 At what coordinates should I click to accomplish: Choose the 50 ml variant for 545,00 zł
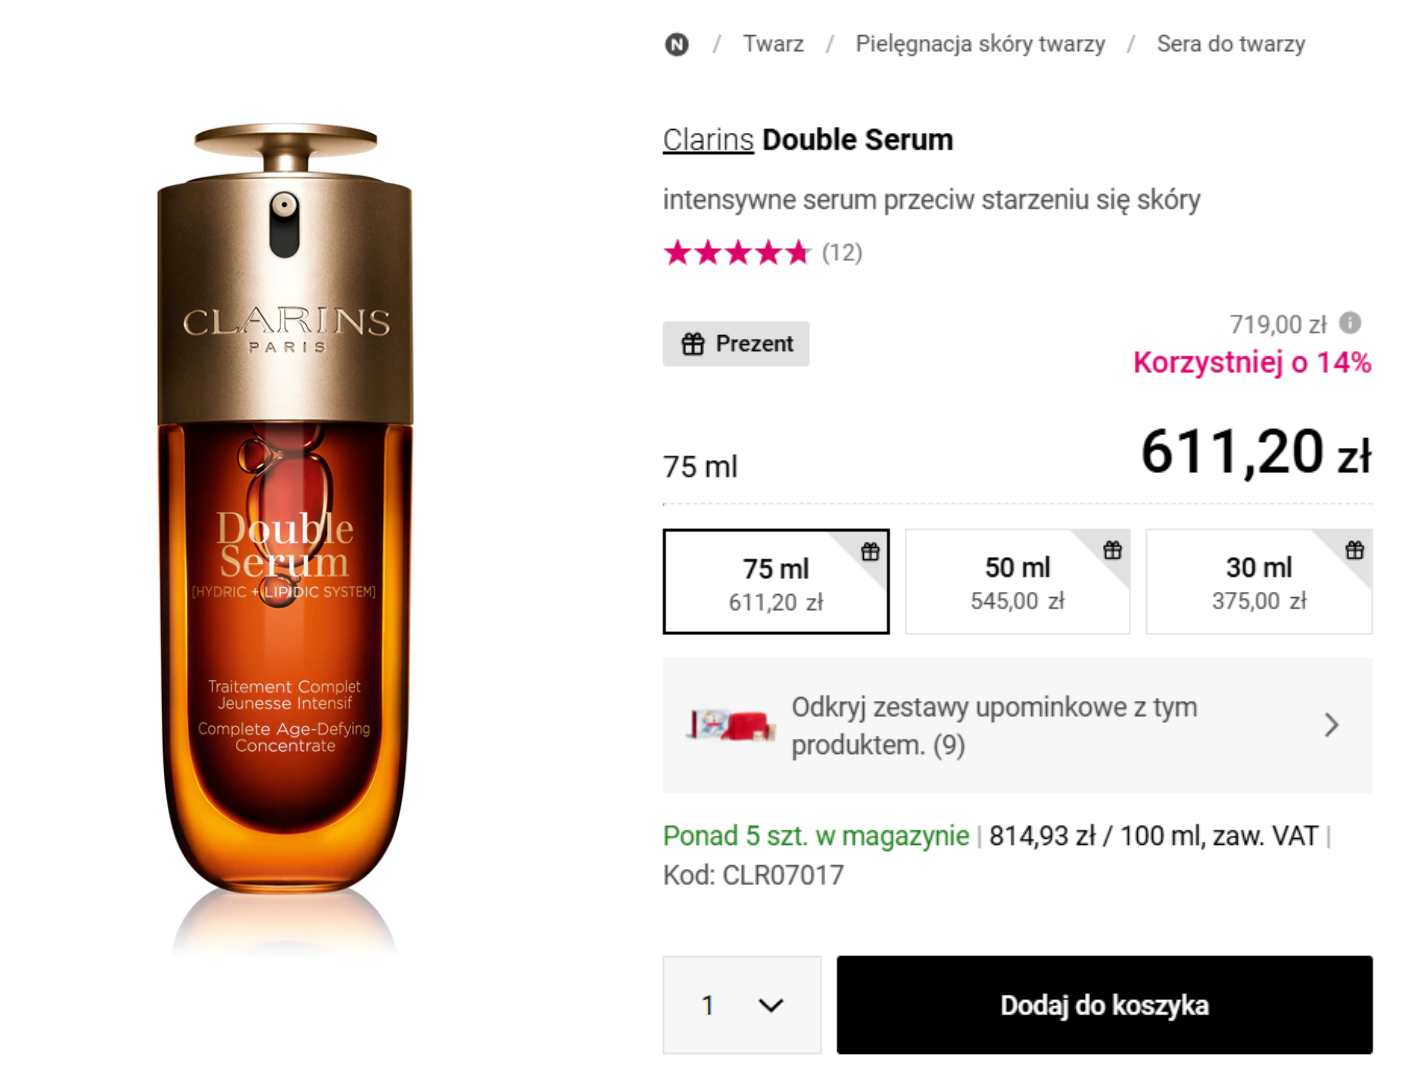pyautogui.click(x=1017, y=583)
